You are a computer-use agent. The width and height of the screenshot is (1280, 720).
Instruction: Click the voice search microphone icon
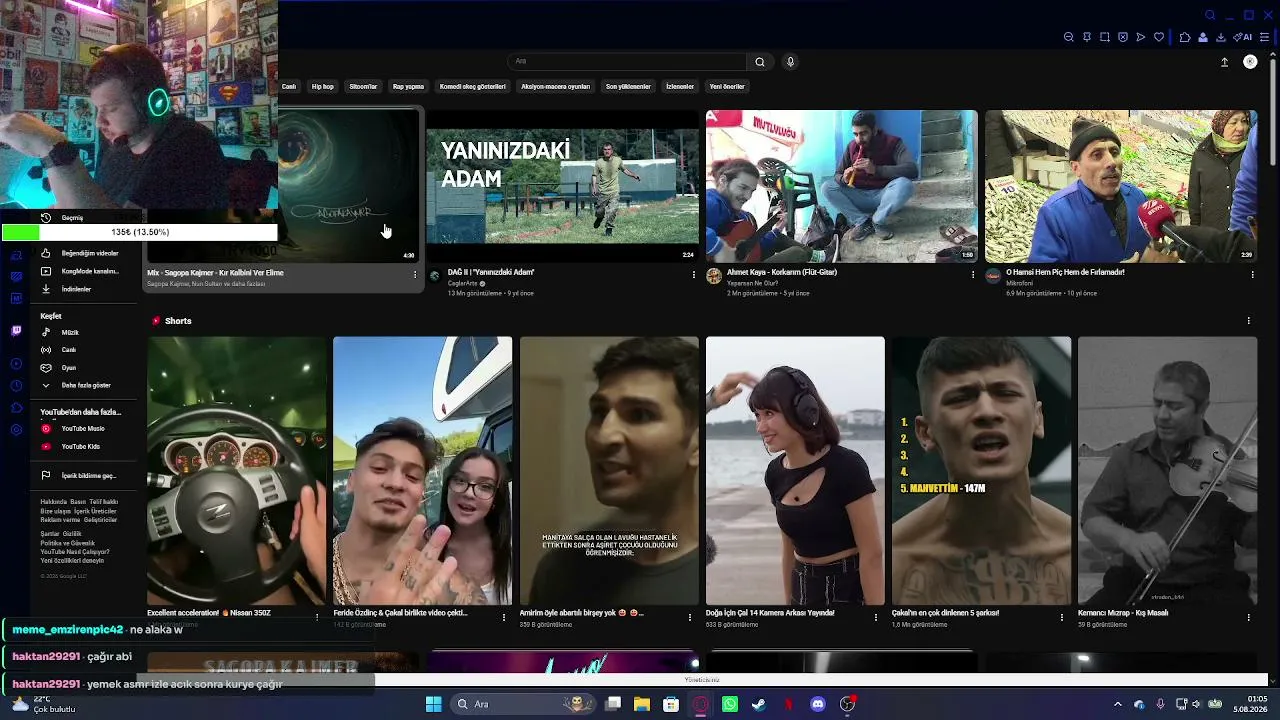click(790, 62)
